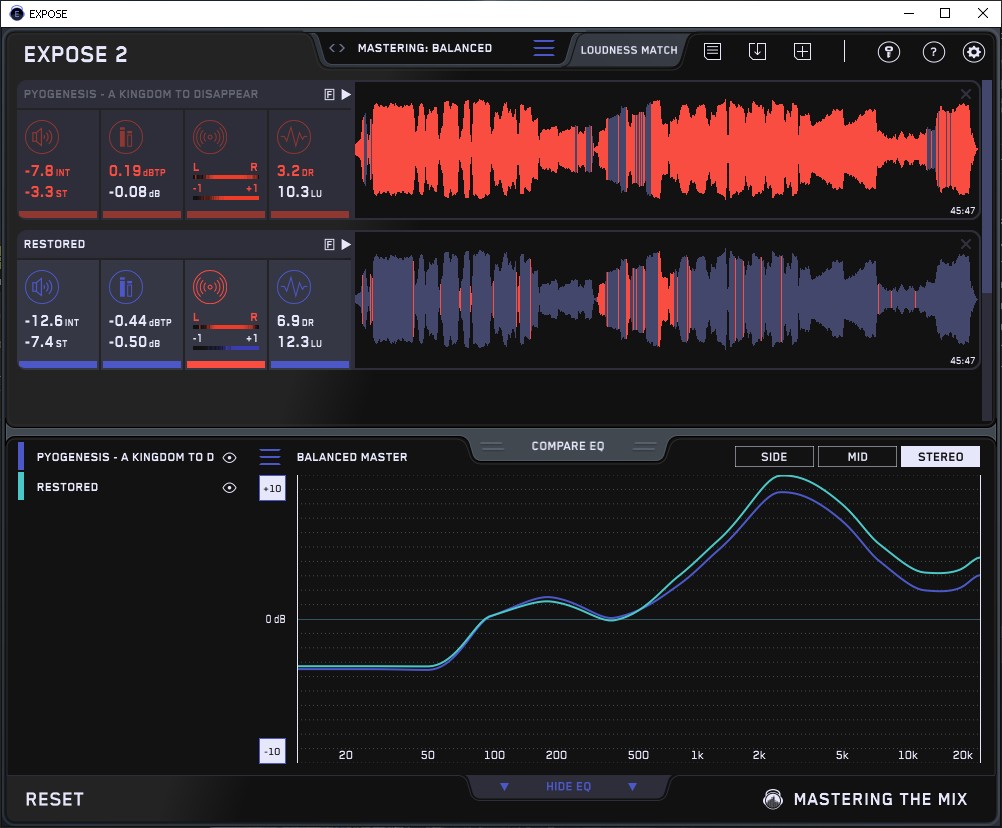
Task: Open the license key icon
Action: (x=889, y=51)
